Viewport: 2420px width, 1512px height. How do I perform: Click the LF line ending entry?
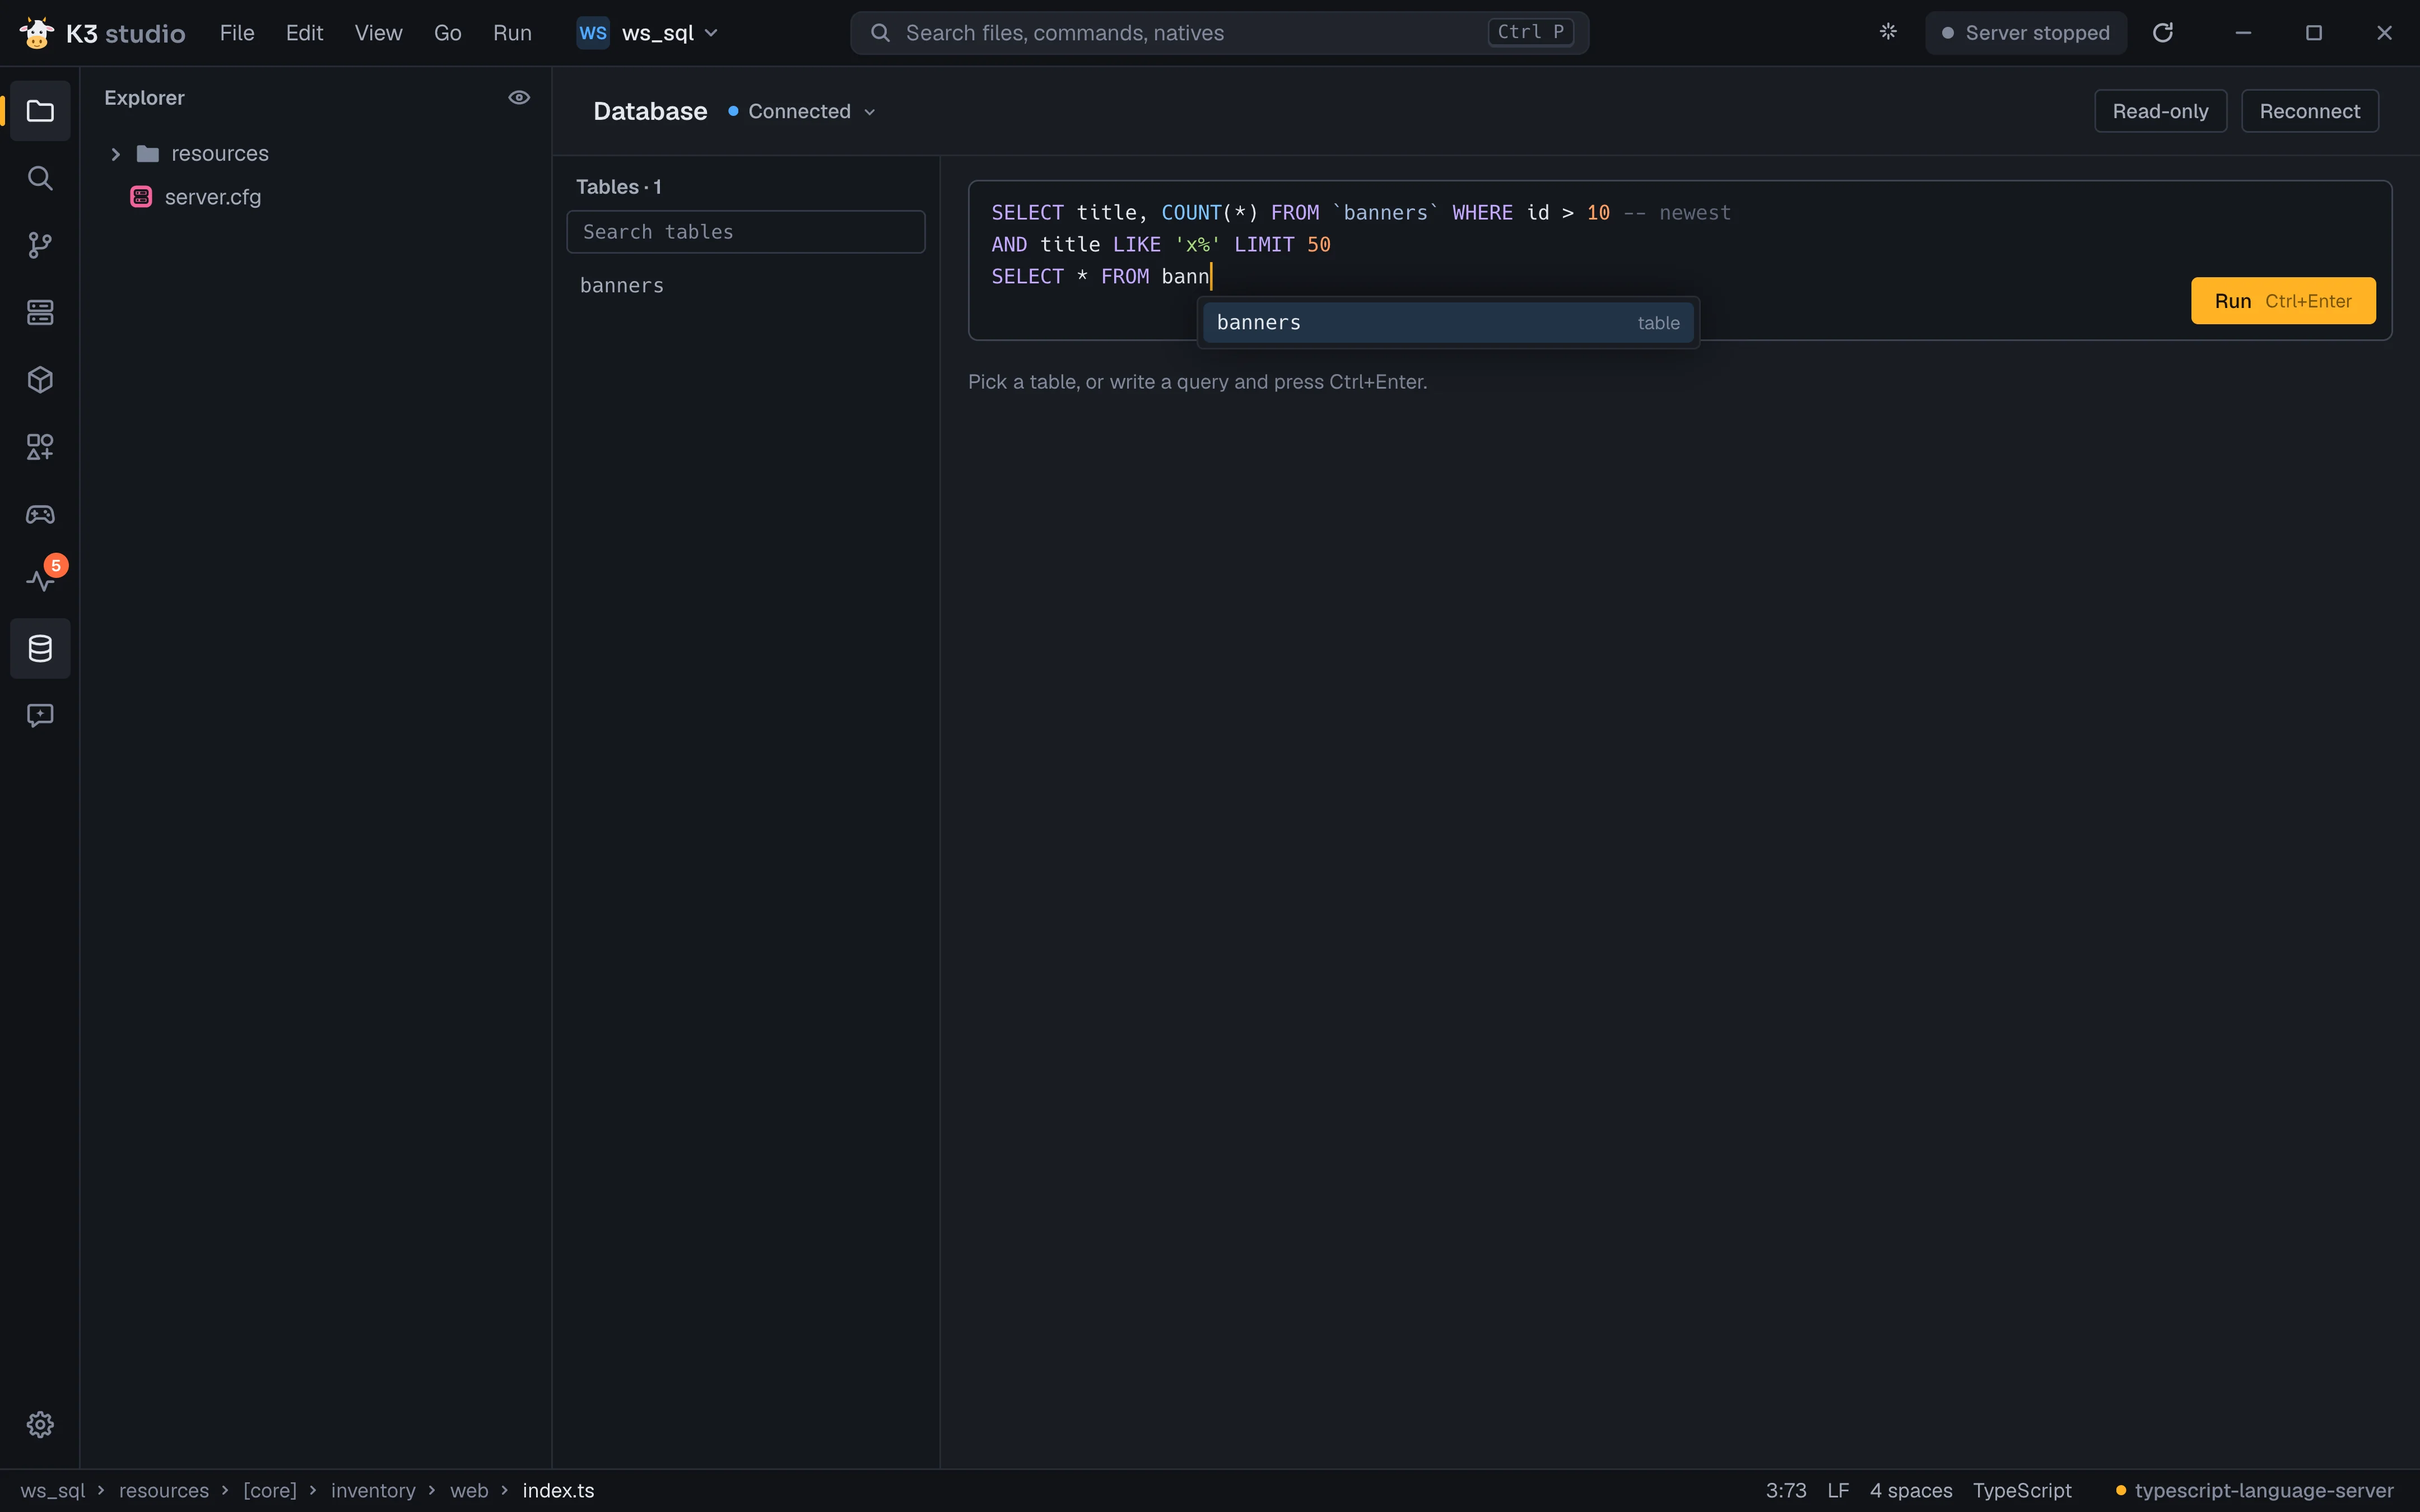1838,1490
